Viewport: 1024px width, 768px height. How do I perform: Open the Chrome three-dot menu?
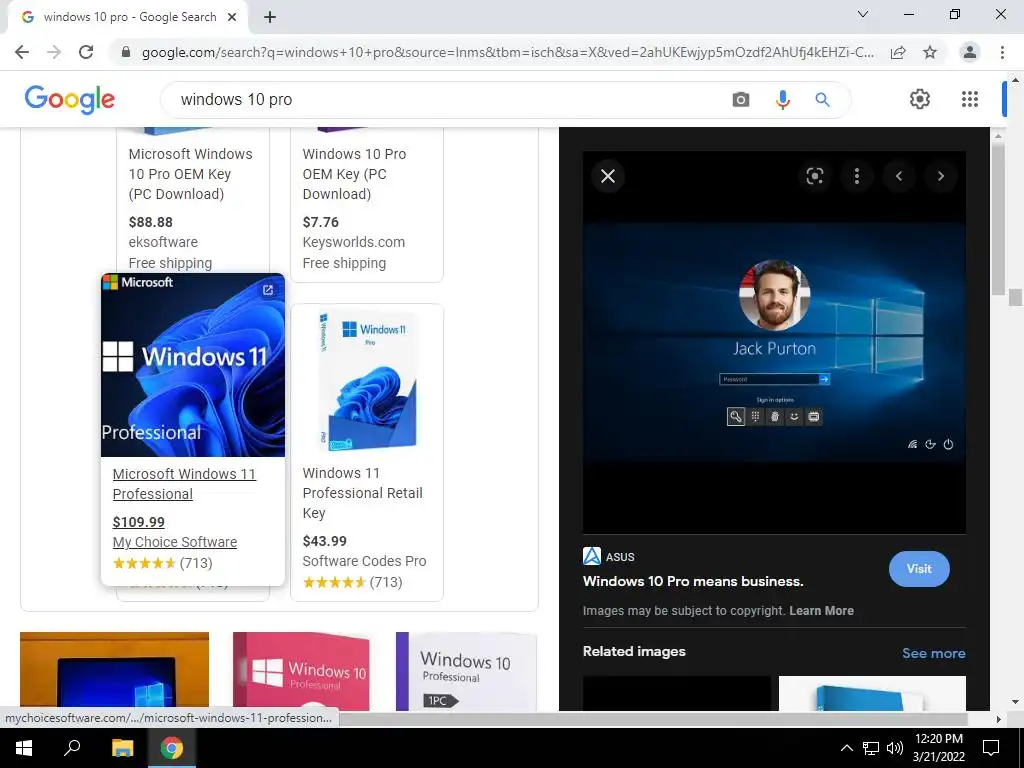point(1002,52)
